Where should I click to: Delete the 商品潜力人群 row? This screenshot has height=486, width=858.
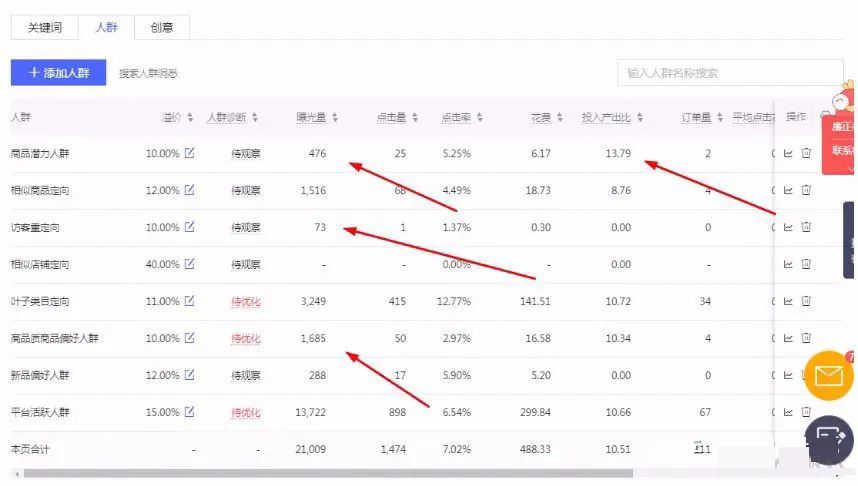[806, 153]
